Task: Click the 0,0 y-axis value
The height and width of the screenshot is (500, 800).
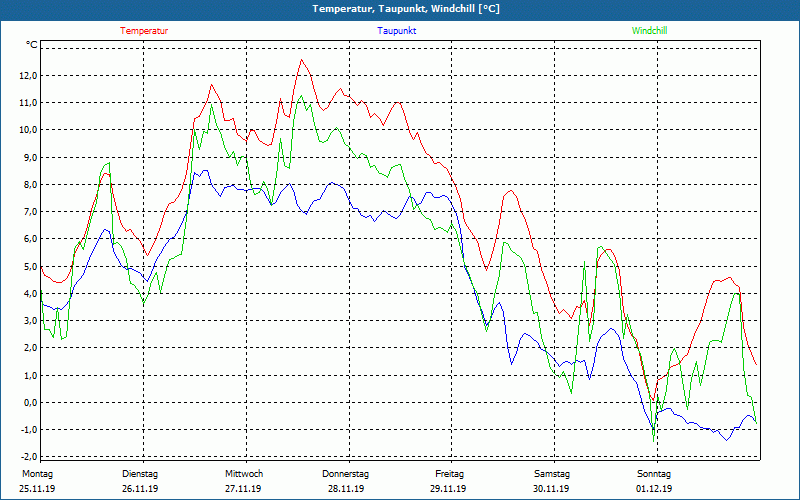Action: (31, 402)
